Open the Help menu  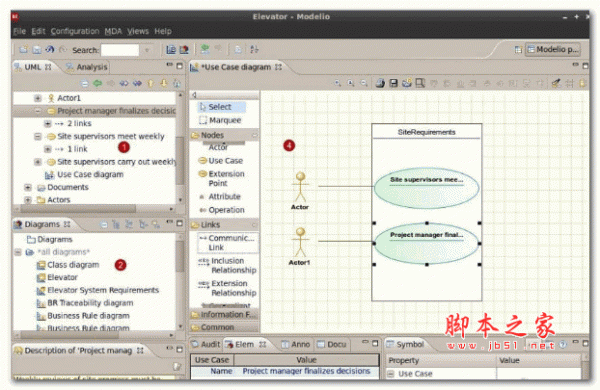coord(163,31)
